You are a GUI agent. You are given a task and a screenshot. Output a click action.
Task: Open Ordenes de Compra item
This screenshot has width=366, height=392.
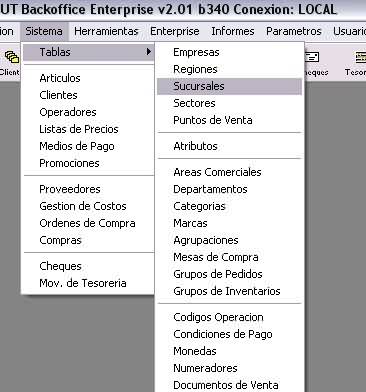(x=88, y=223)
